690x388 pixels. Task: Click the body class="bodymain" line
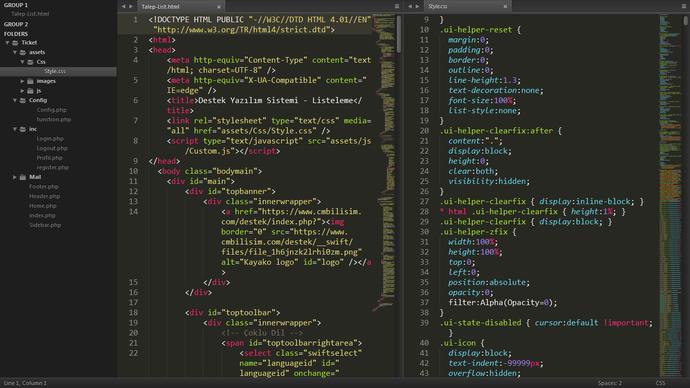[210, 171]
